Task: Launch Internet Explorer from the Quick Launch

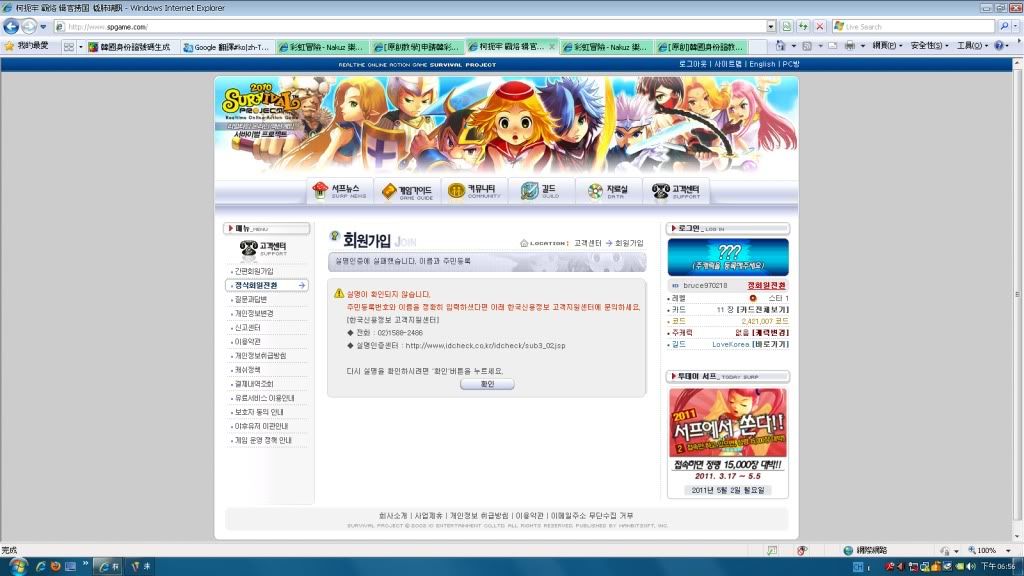Action: (x=40, y=566)
